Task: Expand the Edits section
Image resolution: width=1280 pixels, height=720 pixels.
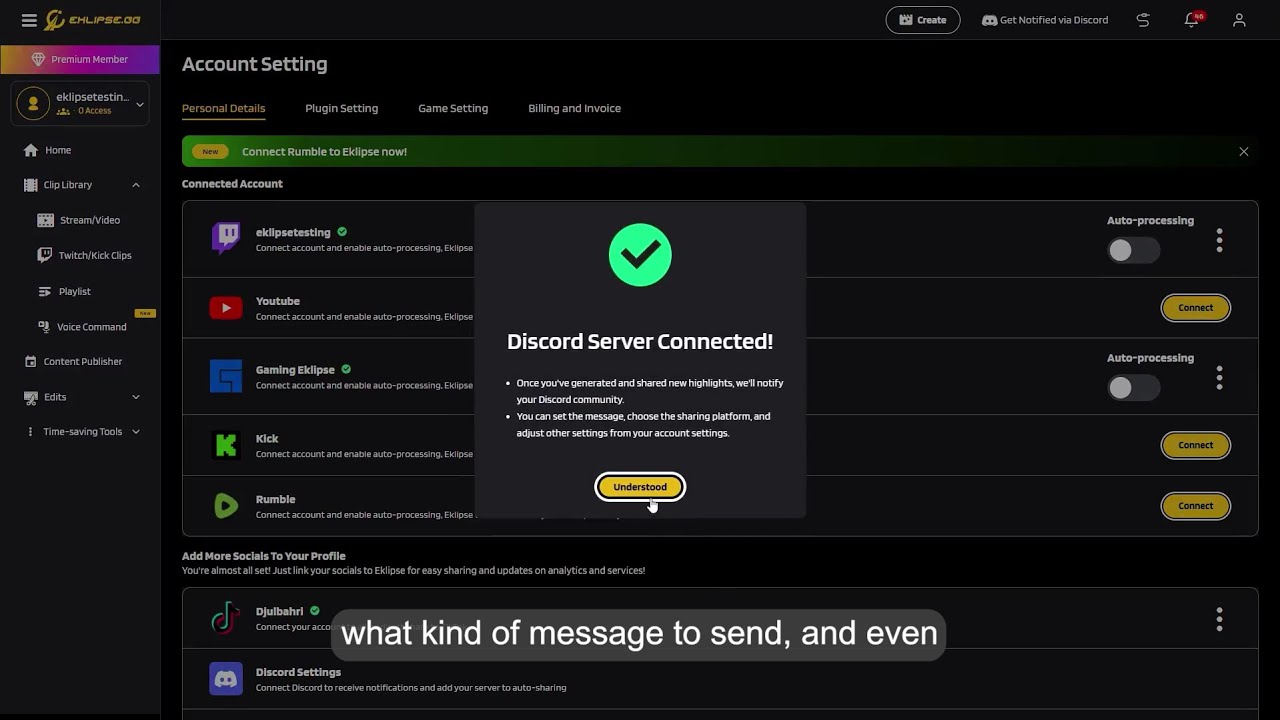Action: point(135,397)
